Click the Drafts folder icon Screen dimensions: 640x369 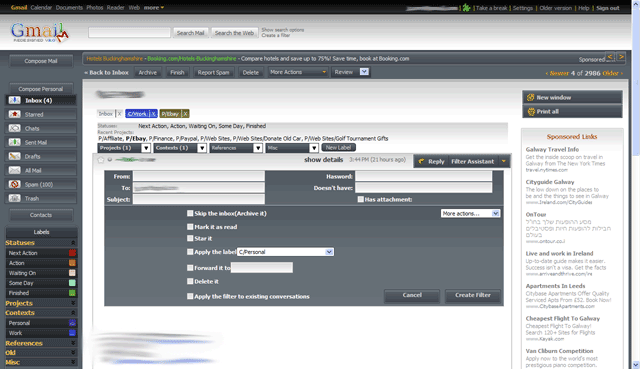click(x=14, y=156)
